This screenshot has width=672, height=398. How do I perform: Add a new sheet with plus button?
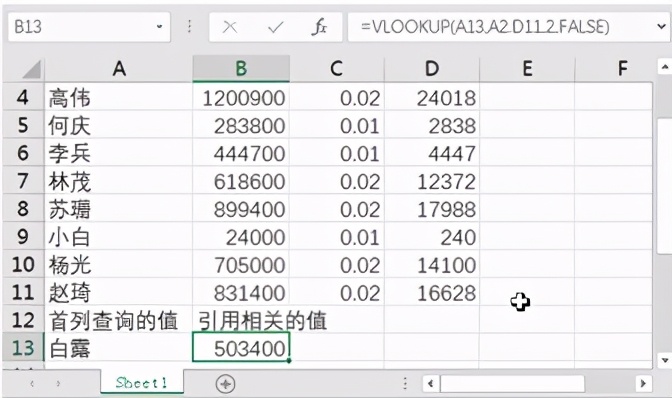[225, 383]
